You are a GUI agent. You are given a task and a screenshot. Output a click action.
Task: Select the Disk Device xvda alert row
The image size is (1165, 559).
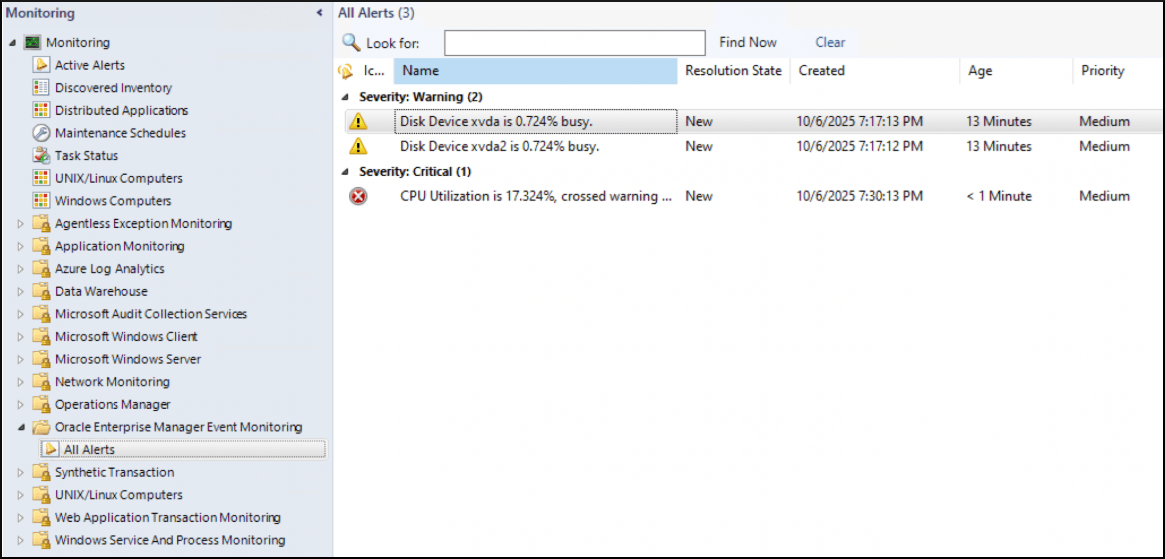coord(754,121)
